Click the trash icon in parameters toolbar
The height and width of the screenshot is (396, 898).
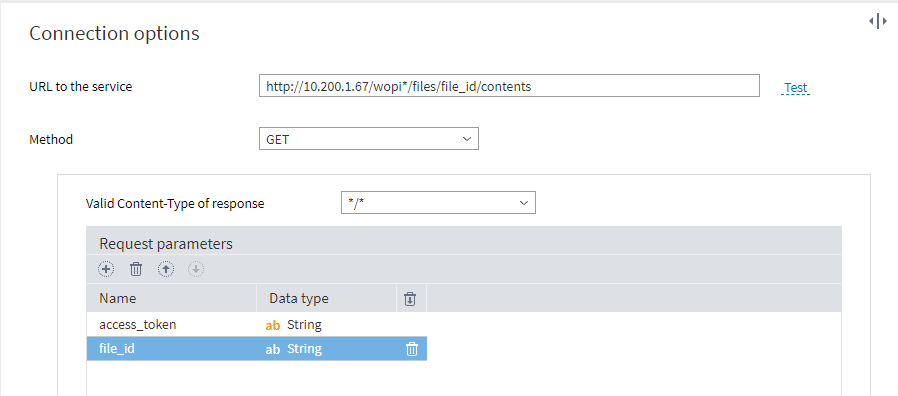pos(136,269)
